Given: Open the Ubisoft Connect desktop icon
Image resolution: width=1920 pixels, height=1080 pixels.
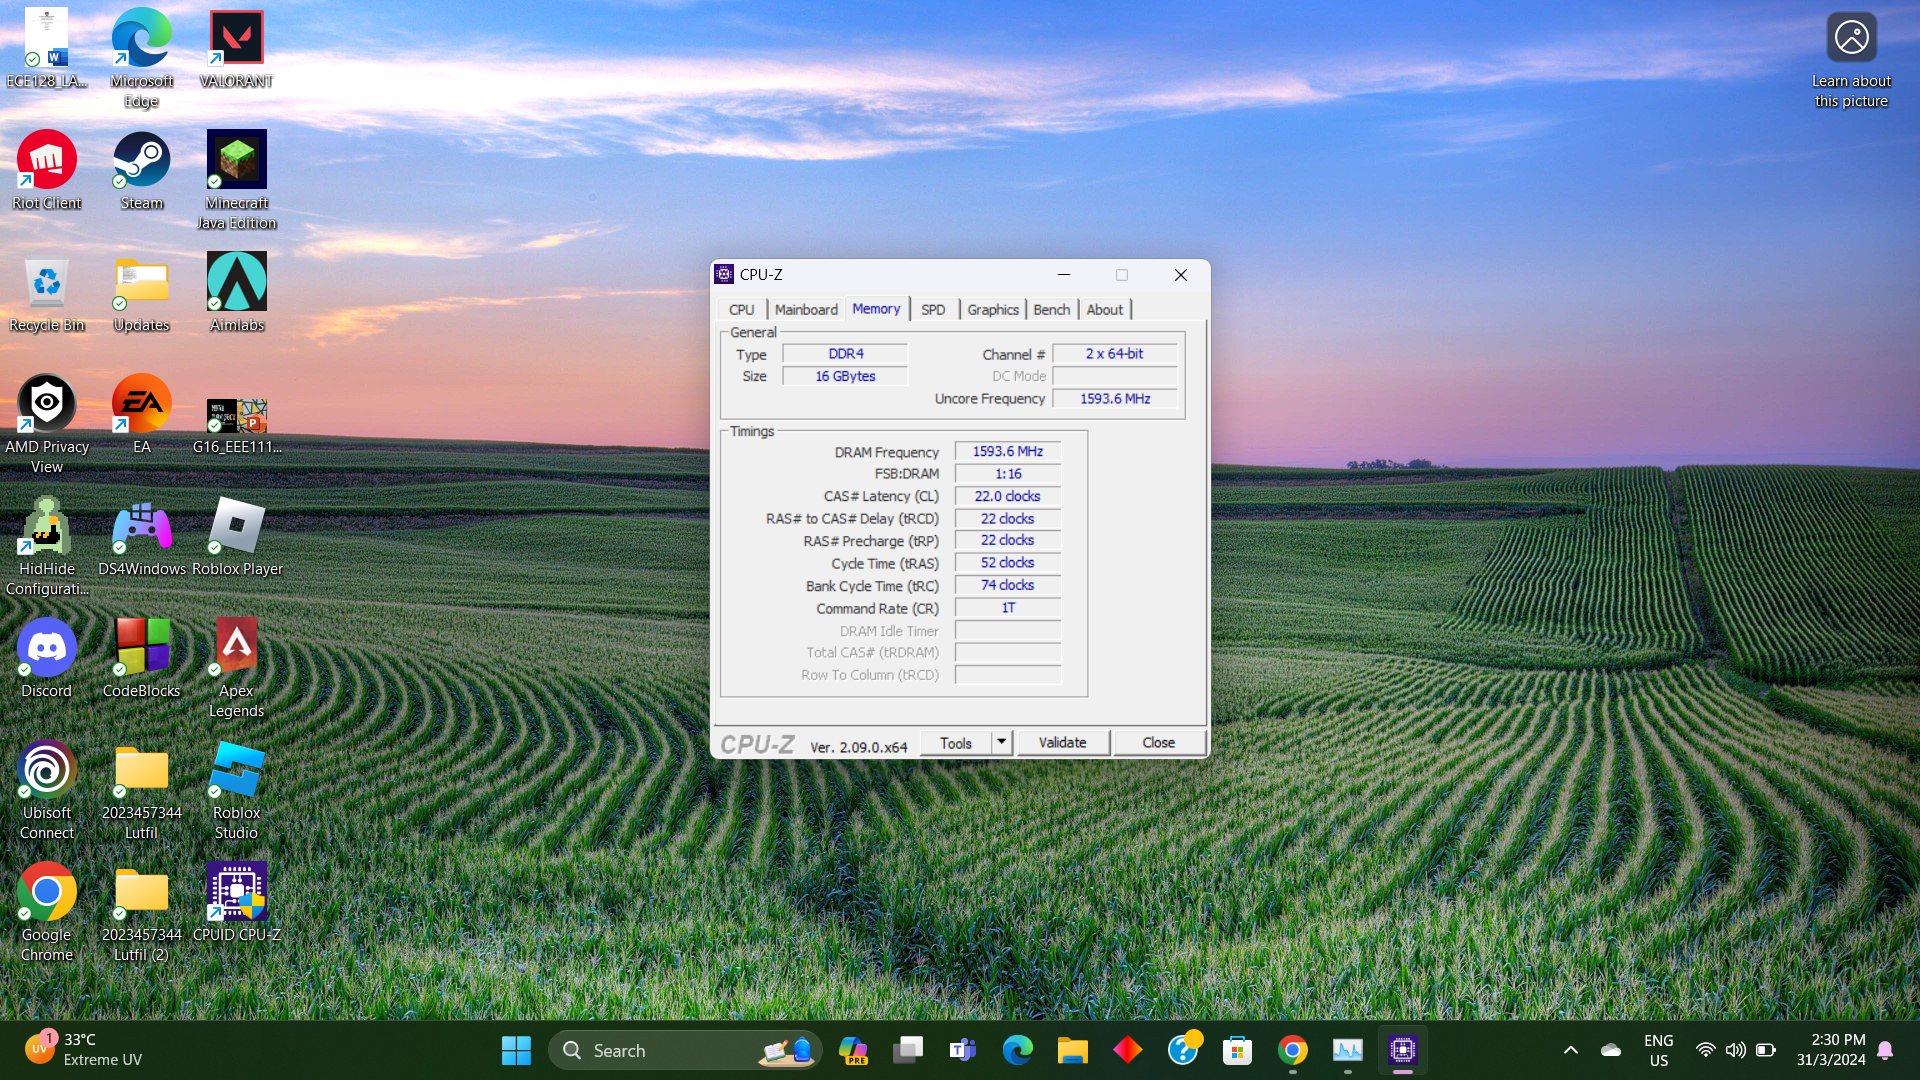Looking at the screenshot, I should click(x=47, y=791).
